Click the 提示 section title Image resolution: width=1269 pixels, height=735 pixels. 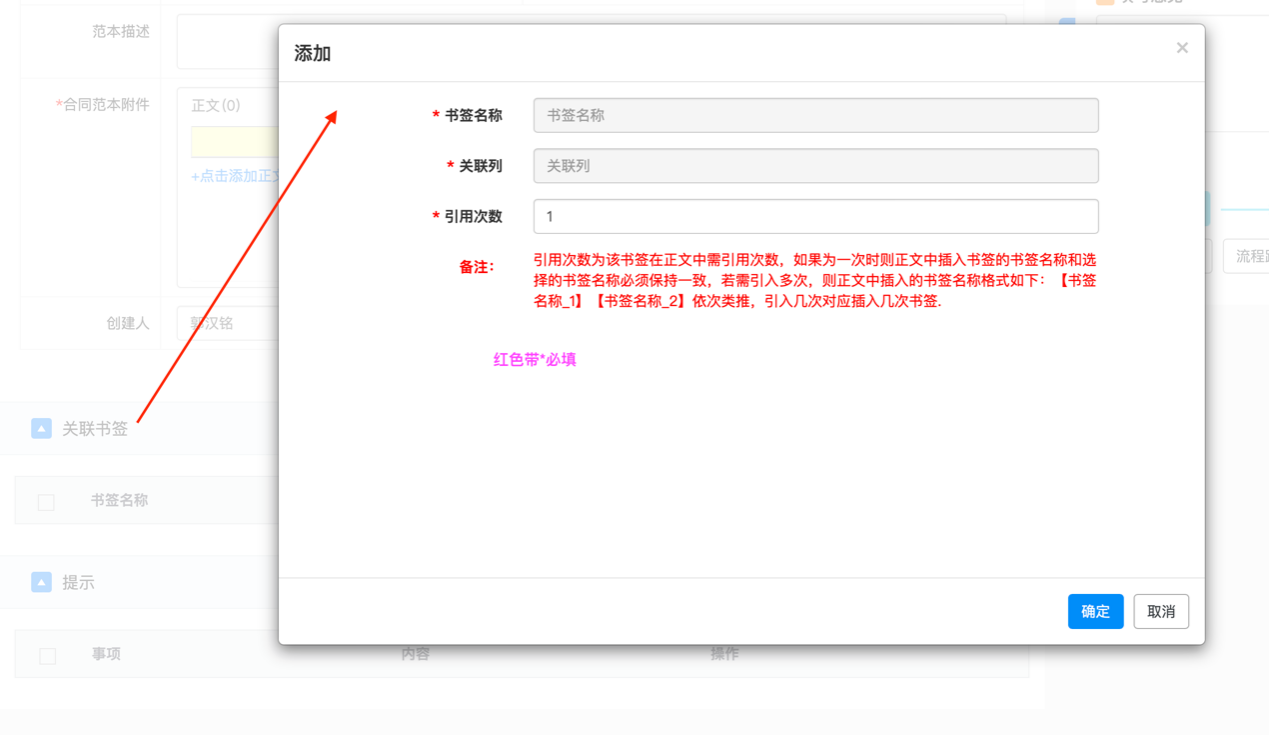[x=78, y=582]
